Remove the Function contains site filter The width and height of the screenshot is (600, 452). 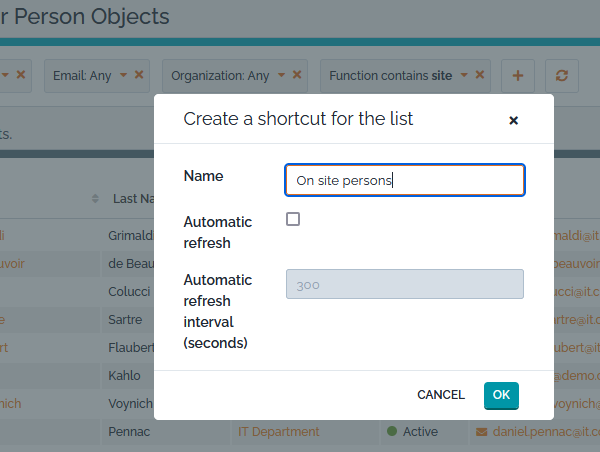[x=480, y=75]
